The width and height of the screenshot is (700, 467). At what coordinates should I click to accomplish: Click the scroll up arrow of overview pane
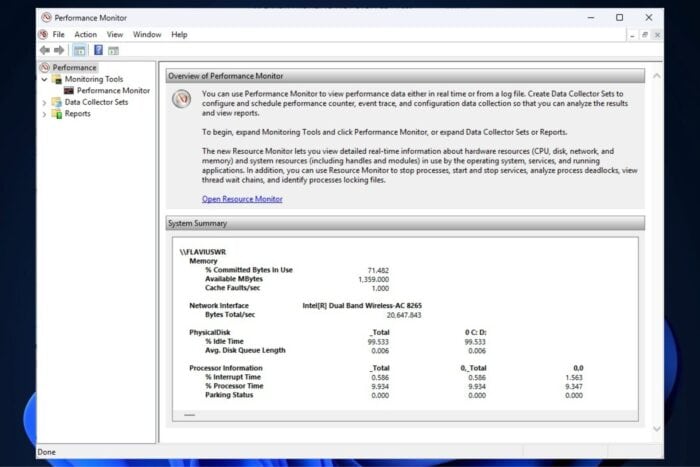pyautogui.click(x=657, y=76)
